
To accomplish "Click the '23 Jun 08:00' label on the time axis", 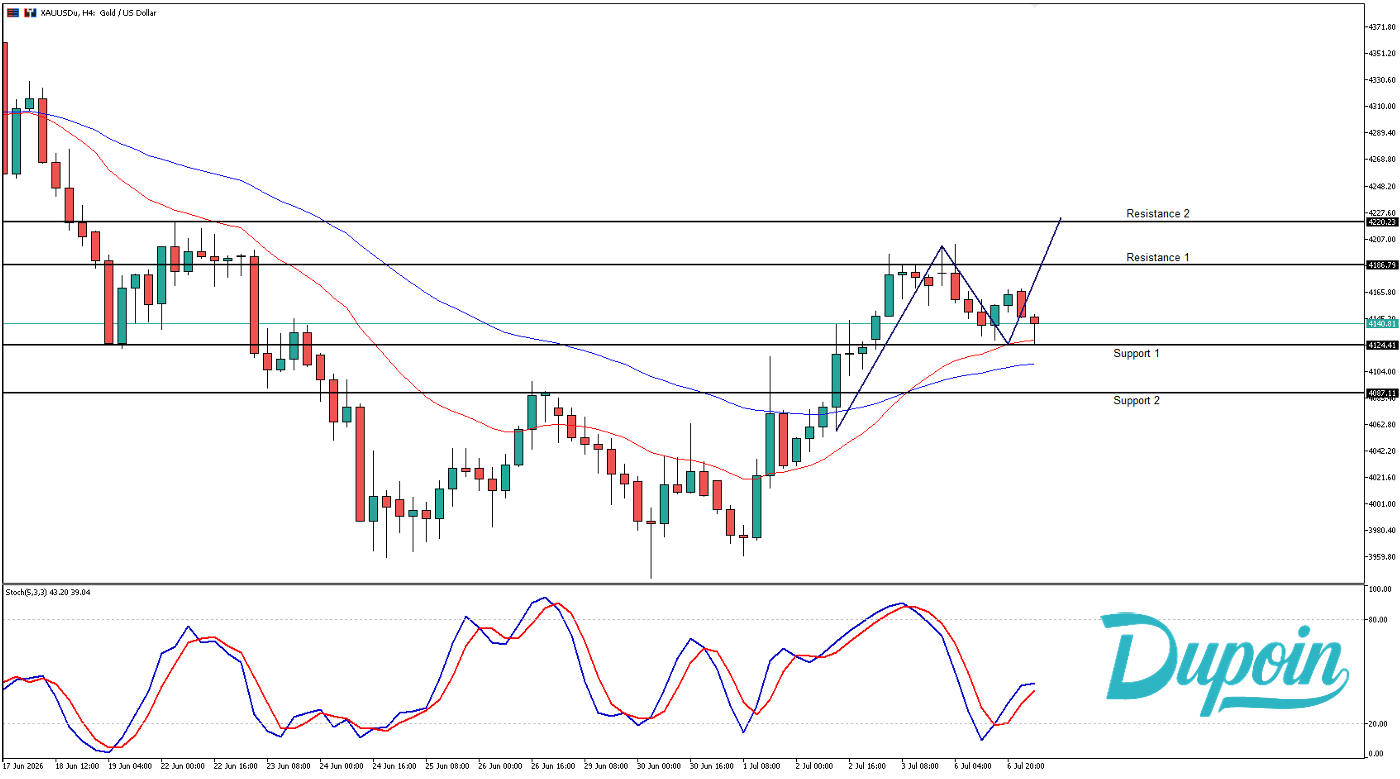I will 289,766.
